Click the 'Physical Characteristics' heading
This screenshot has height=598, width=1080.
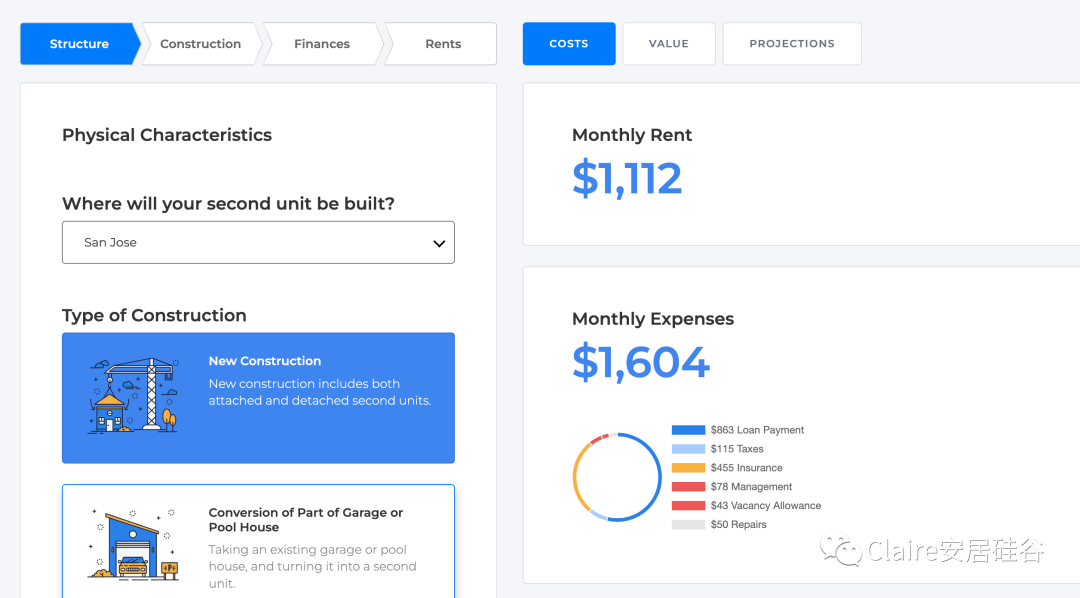167,135
